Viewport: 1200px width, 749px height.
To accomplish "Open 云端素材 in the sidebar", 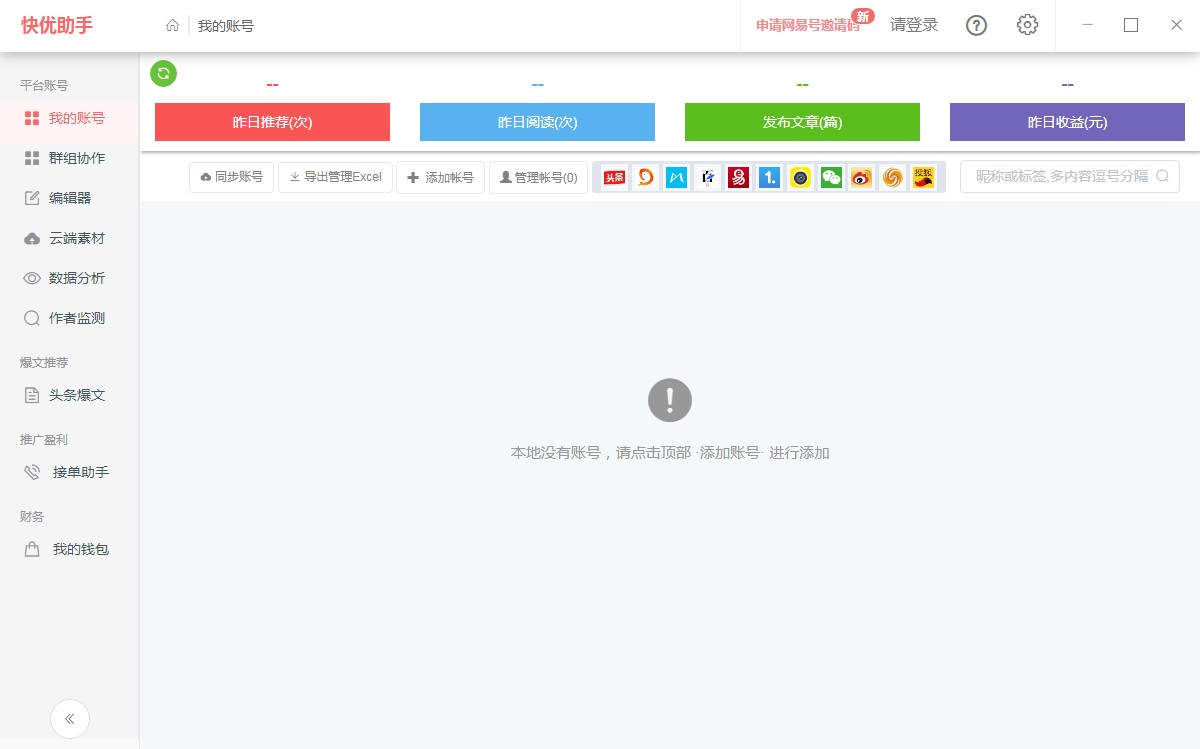I will [69, 238].
